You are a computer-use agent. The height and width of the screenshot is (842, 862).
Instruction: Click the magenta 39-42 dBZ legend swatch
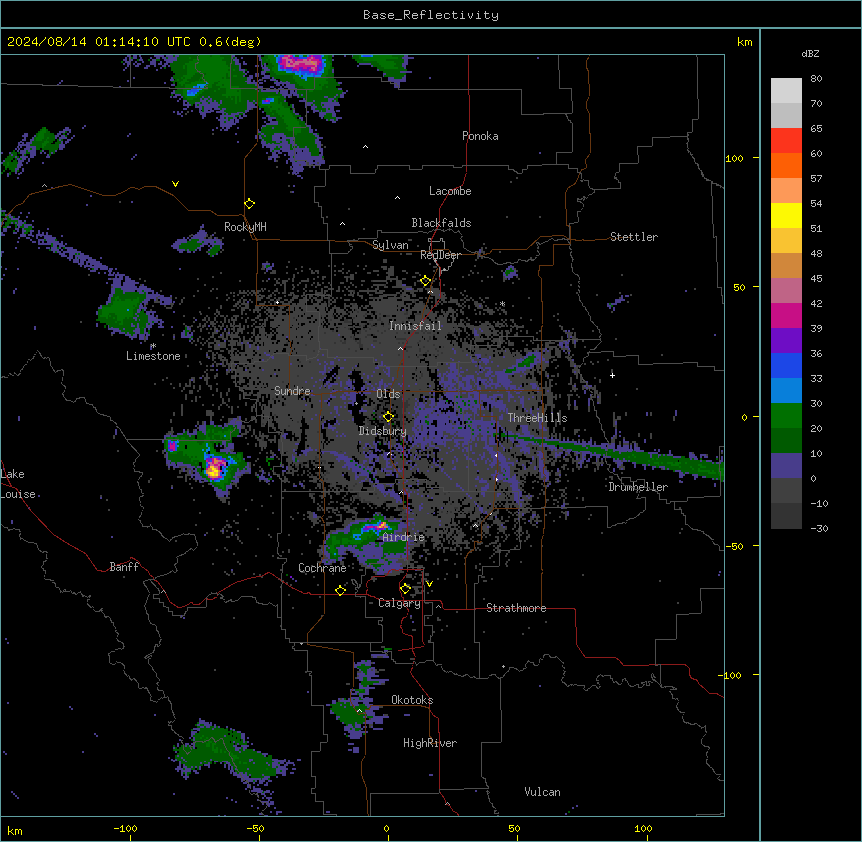coord(786,315)
